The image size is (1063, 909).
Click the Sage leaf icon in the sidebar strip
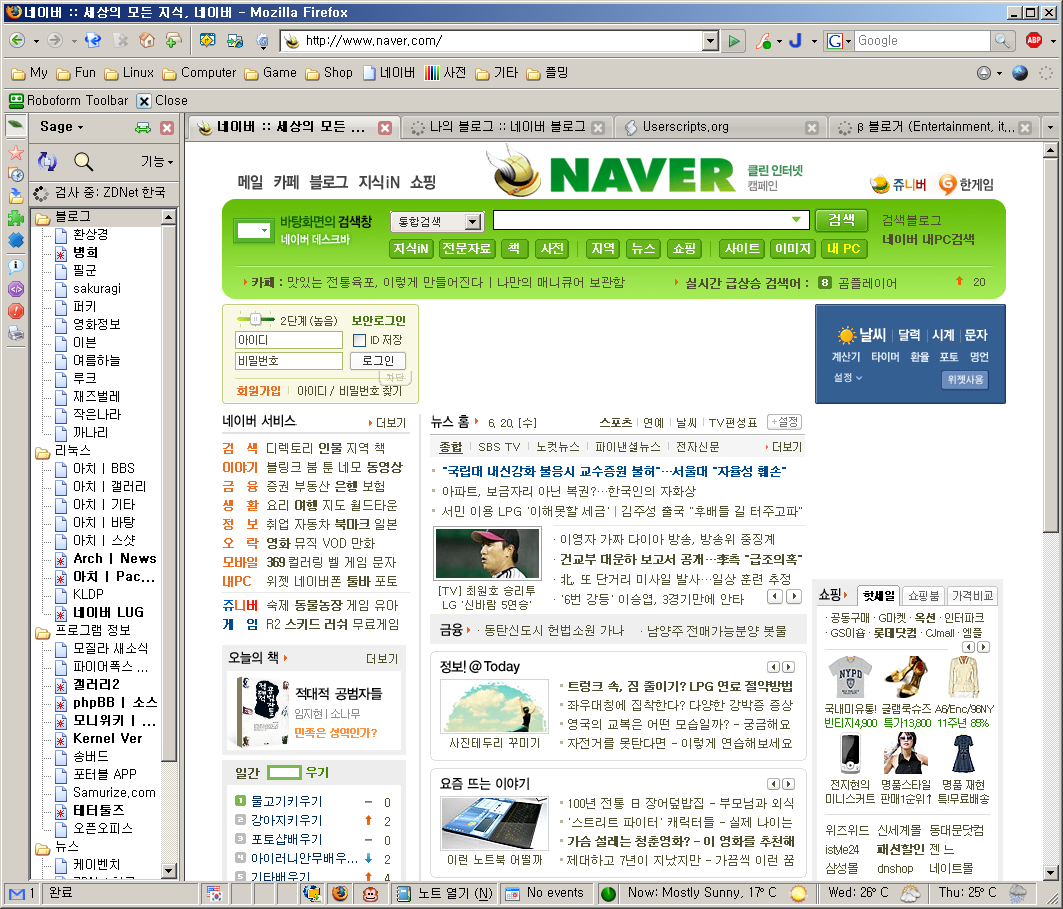16,125
